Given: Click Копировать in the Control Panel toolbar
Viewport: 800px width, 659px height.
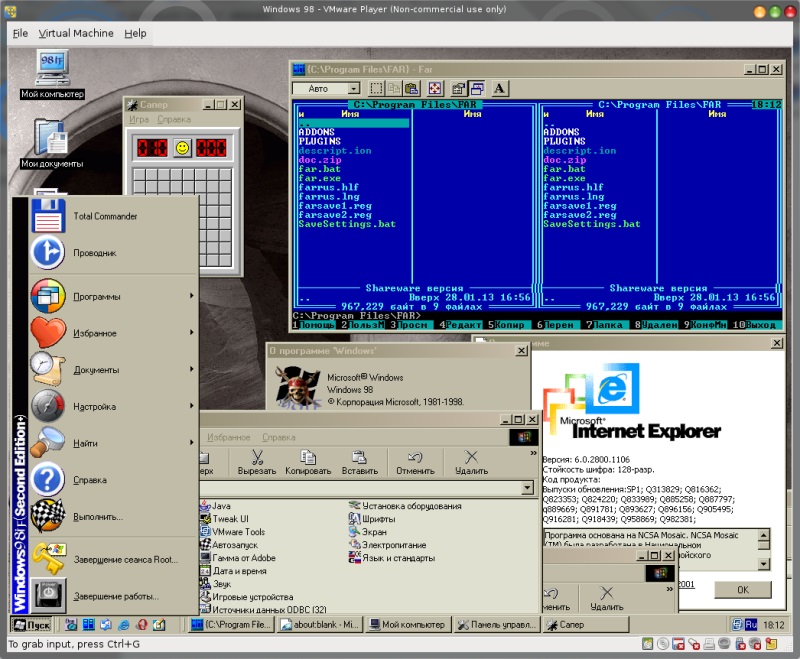Looking at the screenshot, I should [x=308, y=463].
